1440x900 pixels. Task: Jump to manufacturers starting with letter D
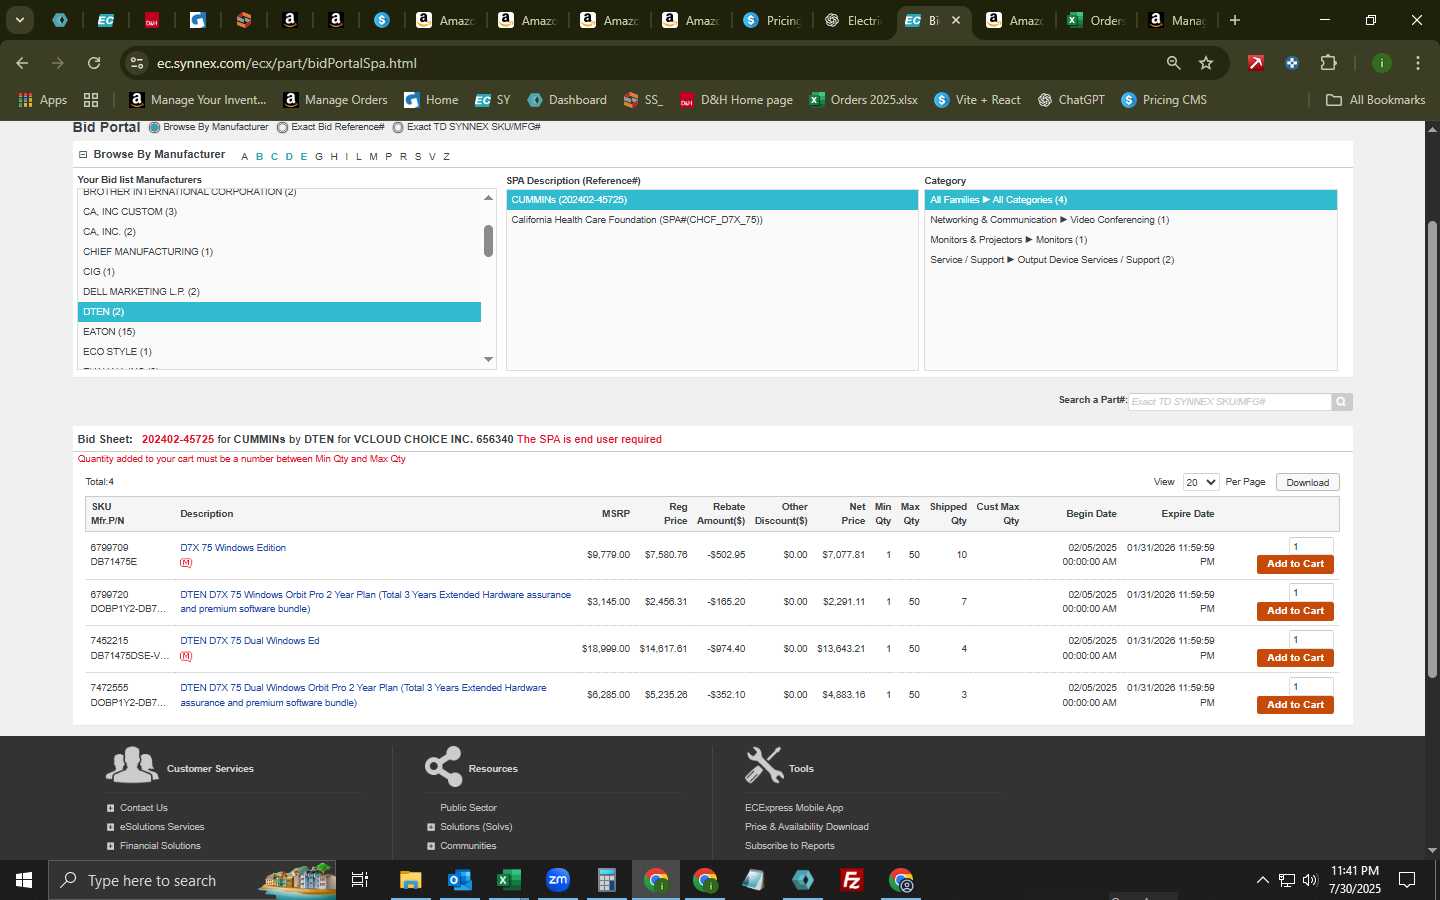pos(289,157)
